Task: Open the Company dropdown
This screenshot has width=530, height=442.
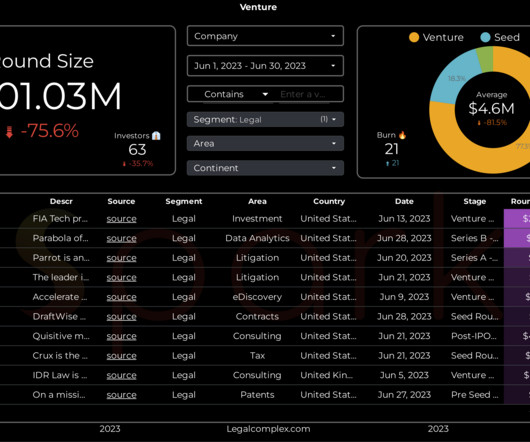Action: click(265, 36)
